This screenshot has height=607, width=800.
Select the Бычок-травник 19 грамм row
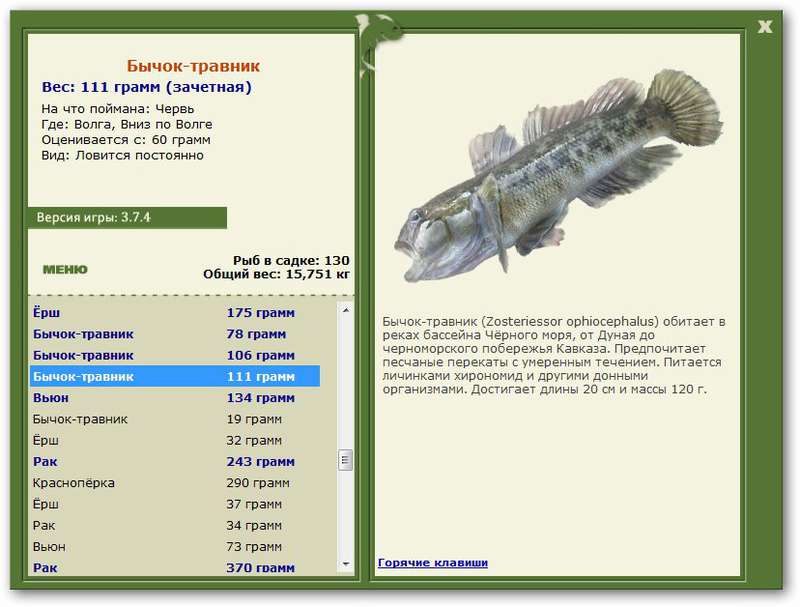tap(175, 419)
